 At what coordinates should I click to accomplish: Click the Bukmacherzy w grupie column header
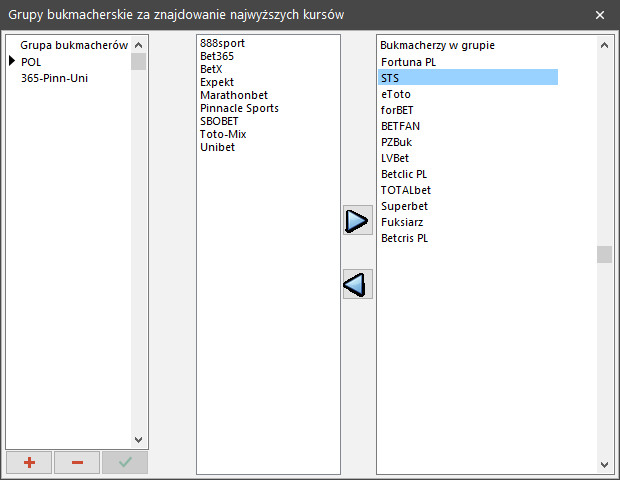pos(438,45)
